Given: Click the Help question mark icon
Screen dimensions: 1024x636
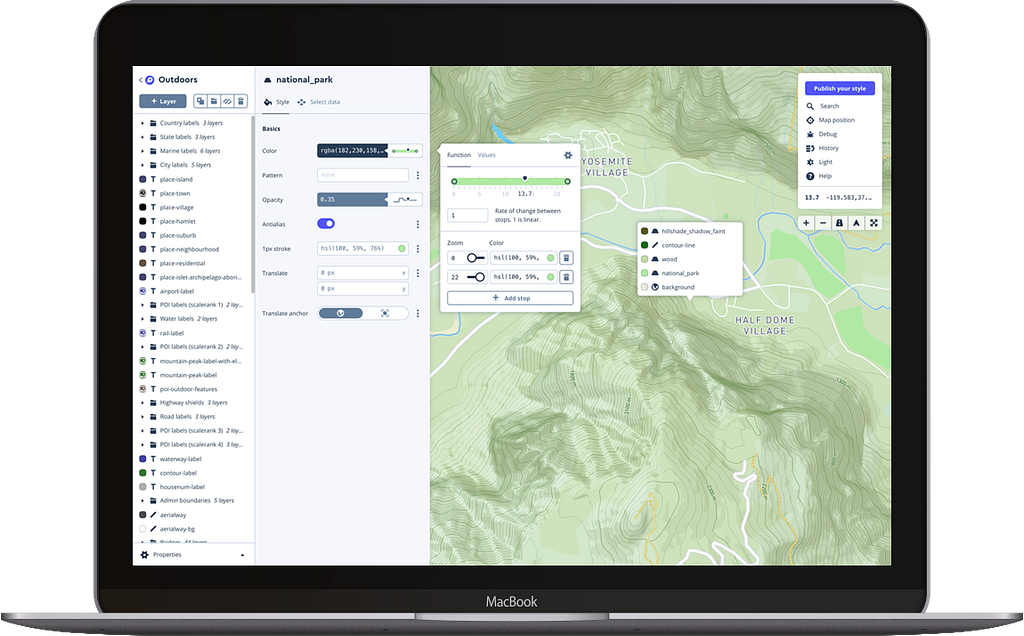Looking at the screenshot, I should [x=810, y=176].
